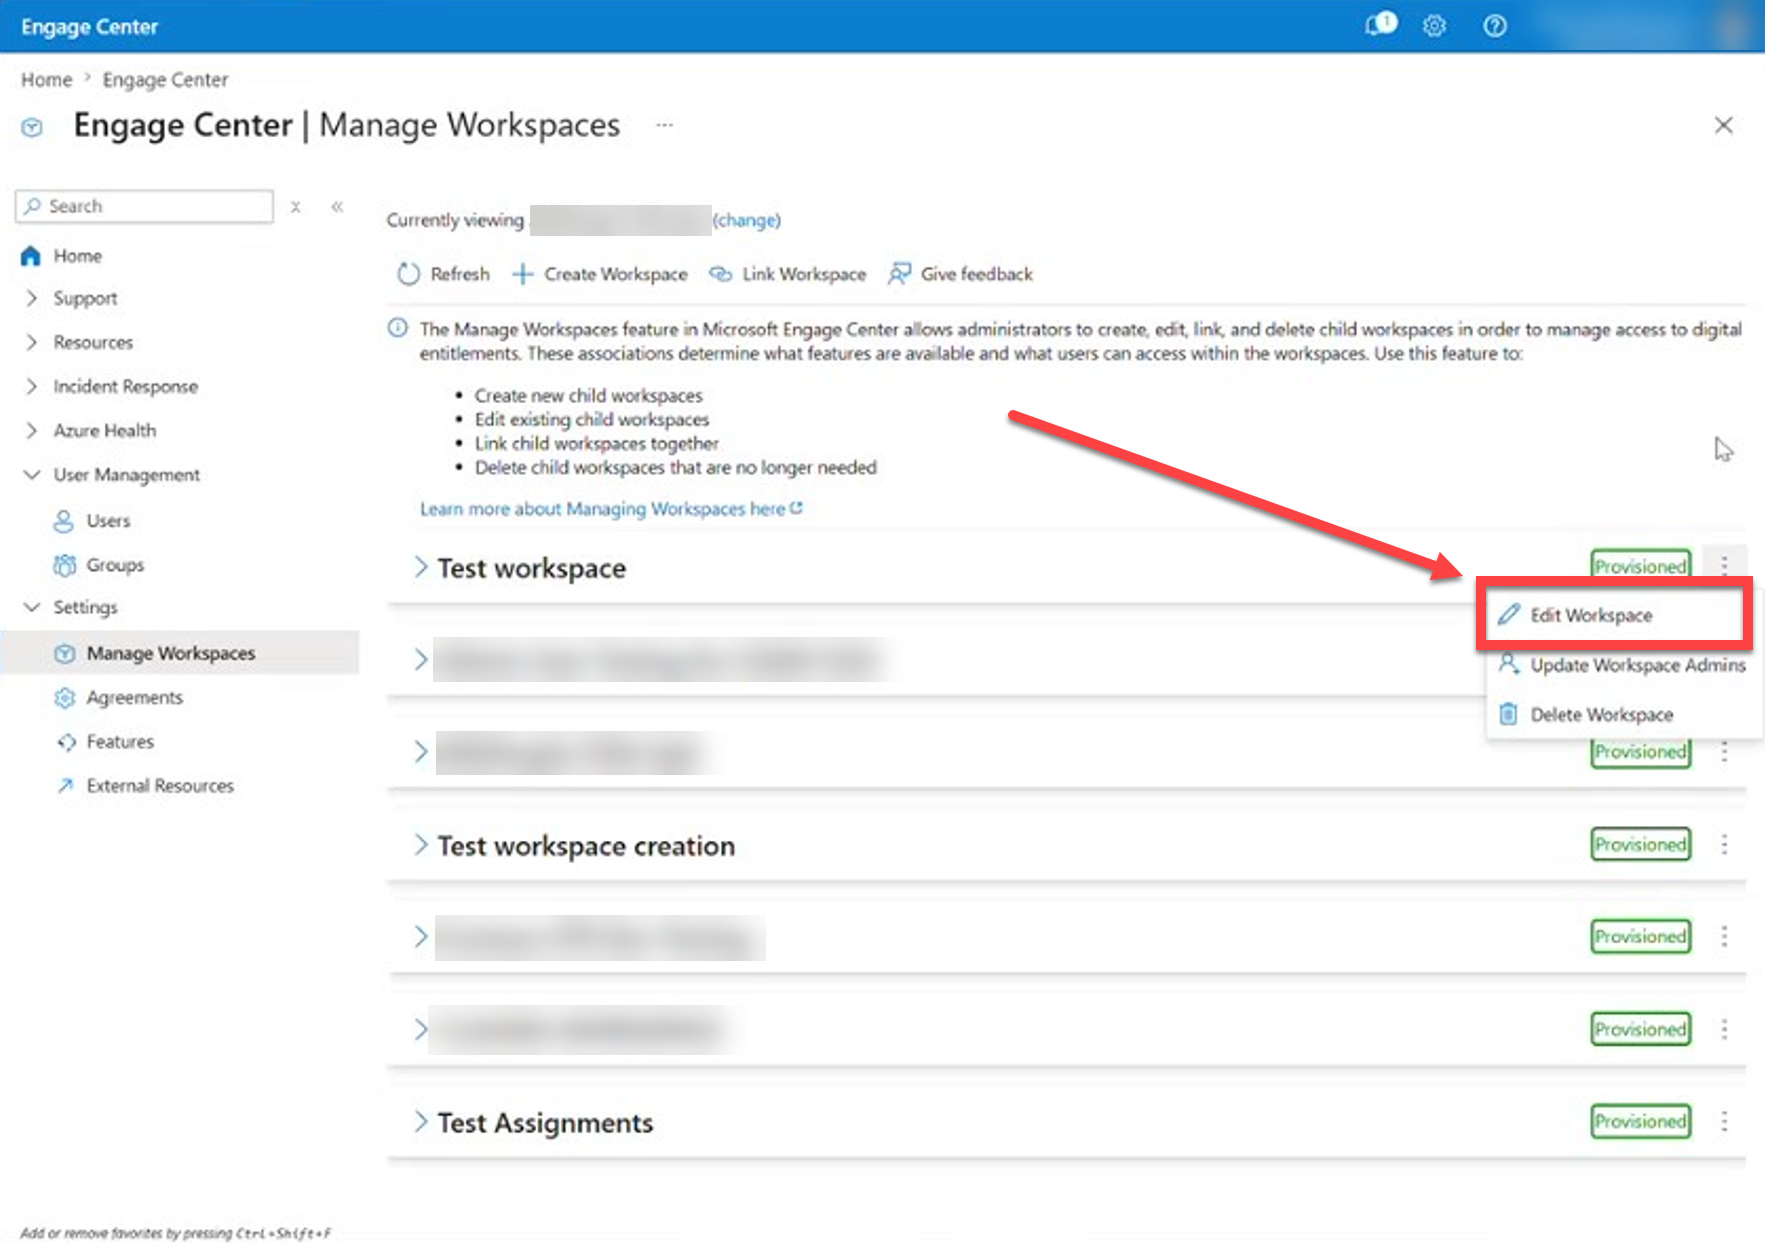Screen dimensions: 1765x1243
Task: Collapse the Settings section
Action: (x=32, y=607)
